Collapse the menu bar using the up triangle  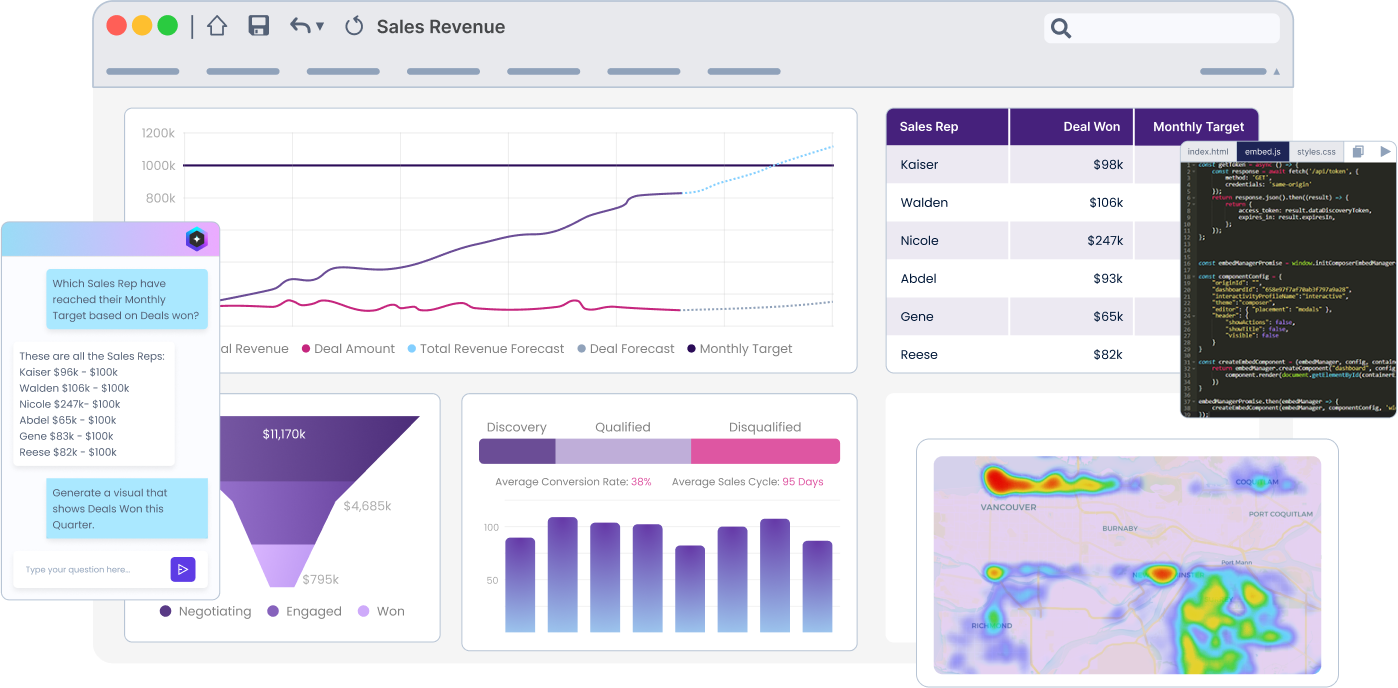click(x=1276, y=72)
